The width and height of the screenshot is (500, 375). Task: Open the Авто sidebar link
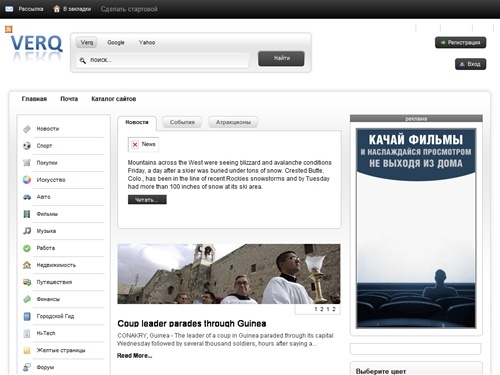(x=43, y=197)
